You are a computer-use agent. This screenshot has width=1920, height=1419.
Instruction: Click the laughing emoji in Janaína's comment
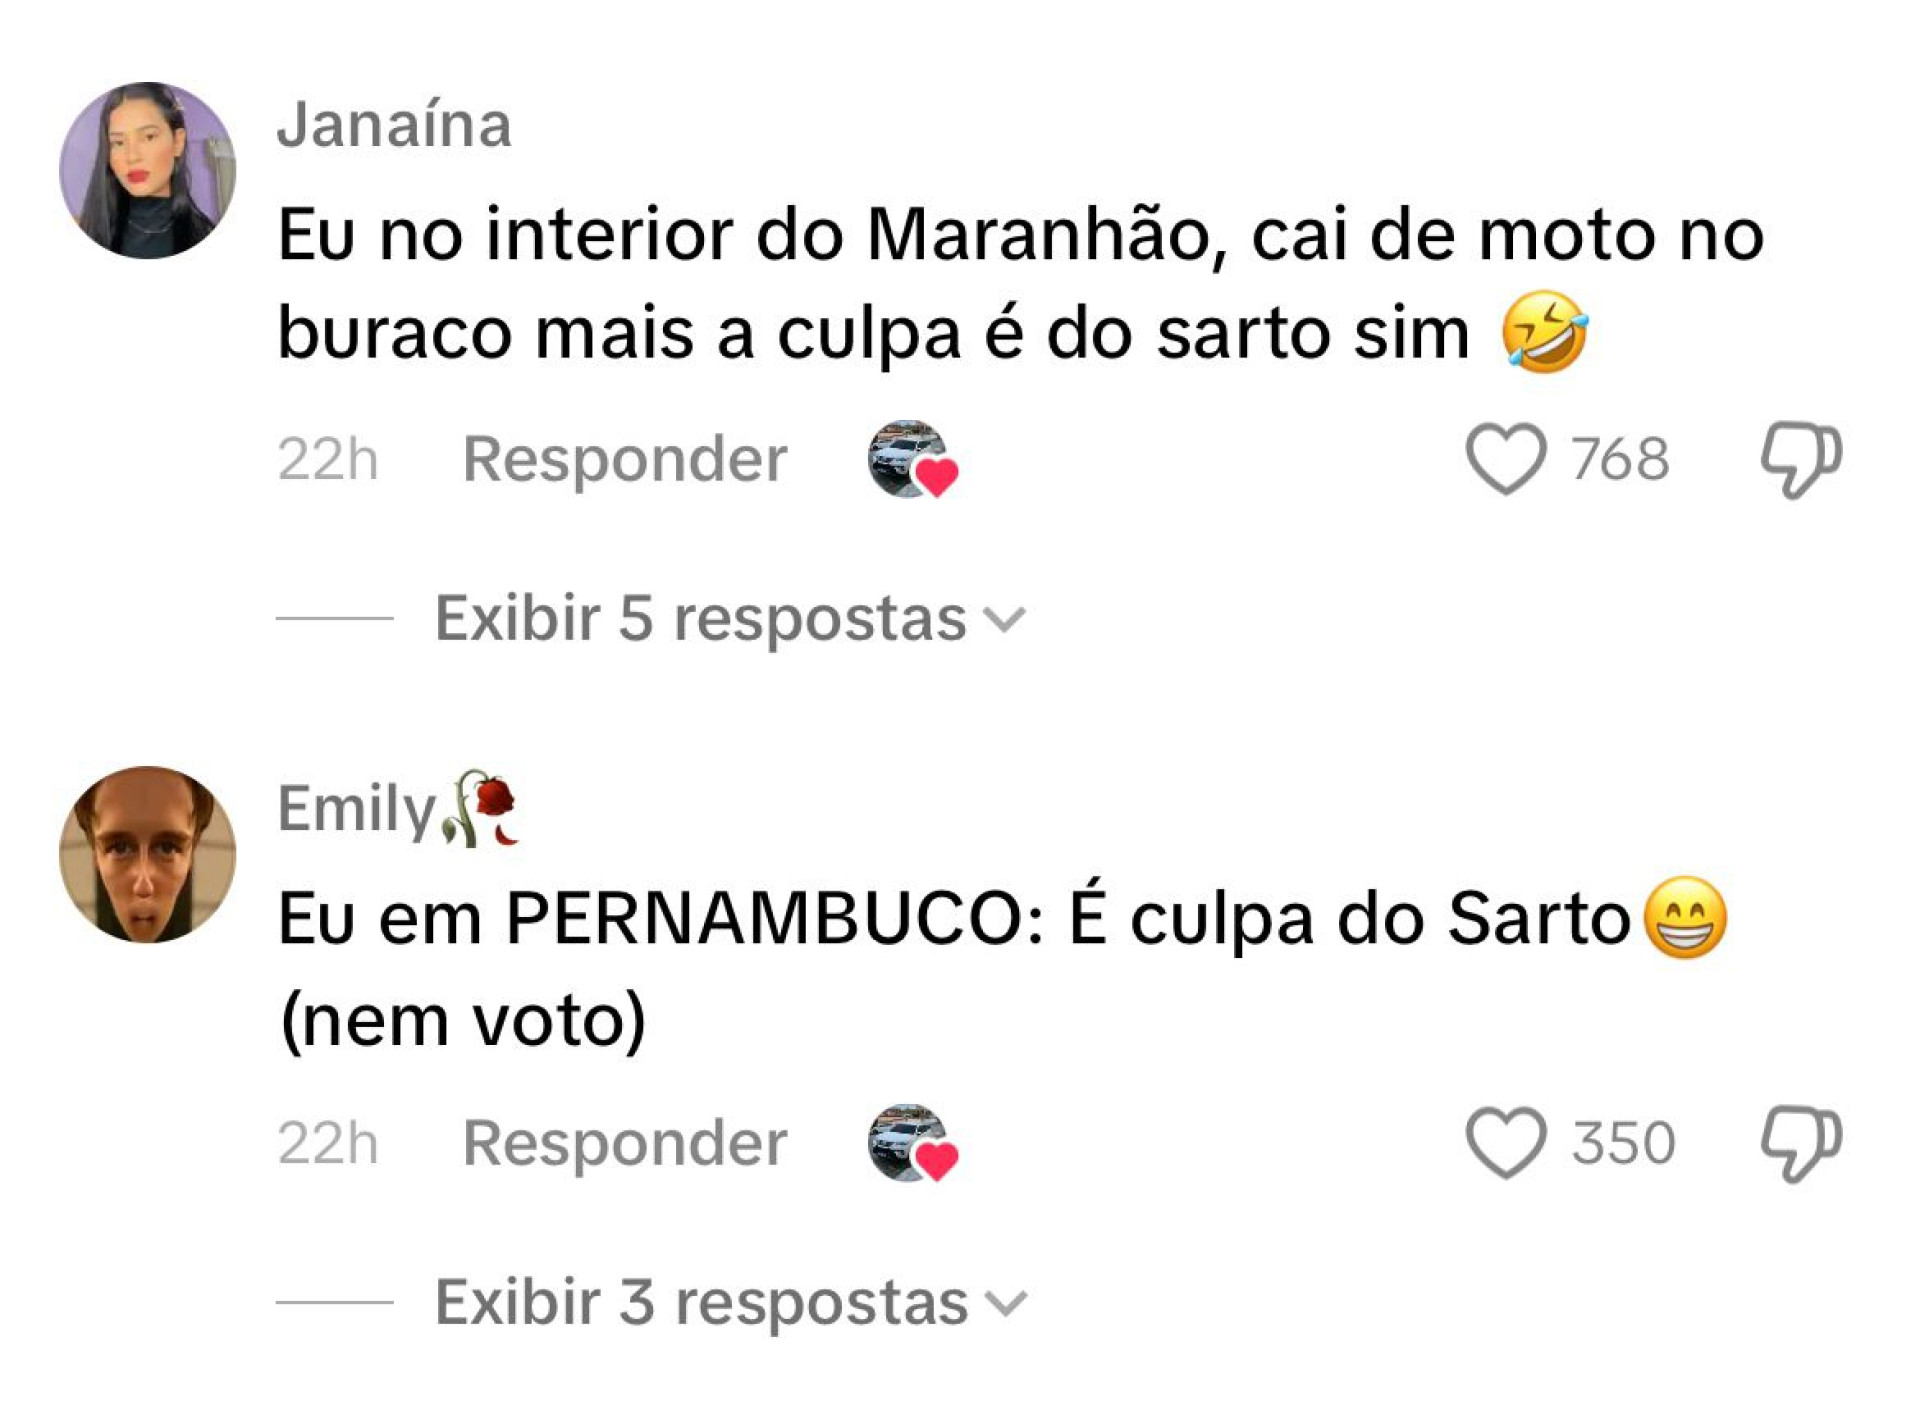1545,332
